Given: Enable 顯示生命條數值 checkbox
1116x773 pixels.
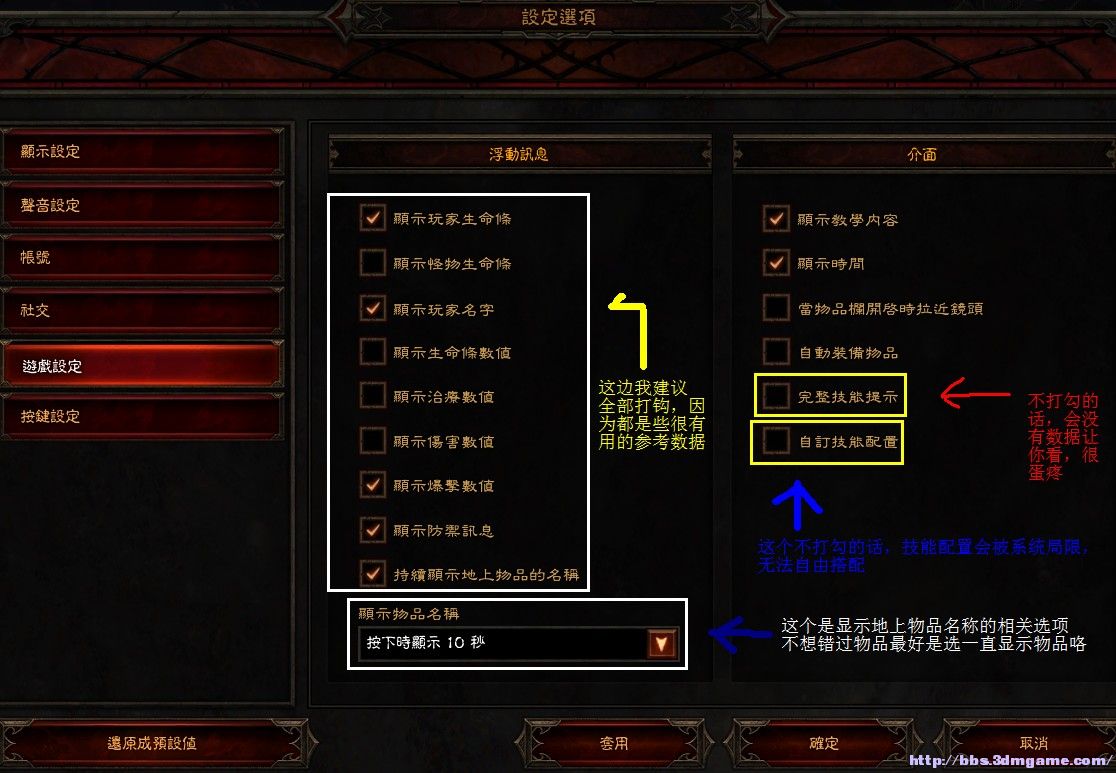Looking at the screenshot, I should click(x=373, y=352).
